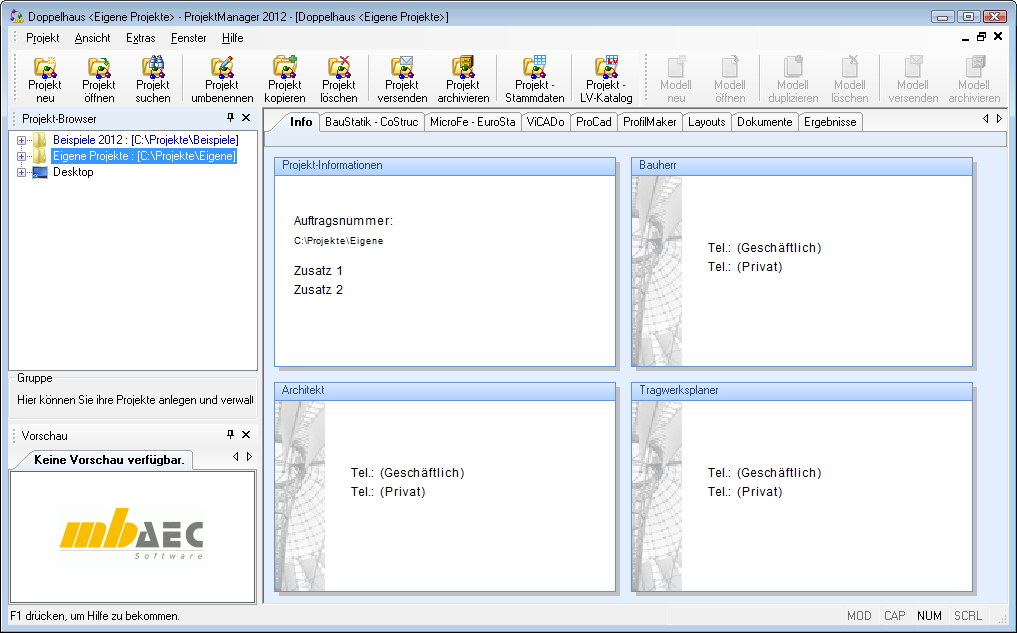Open the Extras menu
This screenshot has width=1017, height=633.
(141, 38)
